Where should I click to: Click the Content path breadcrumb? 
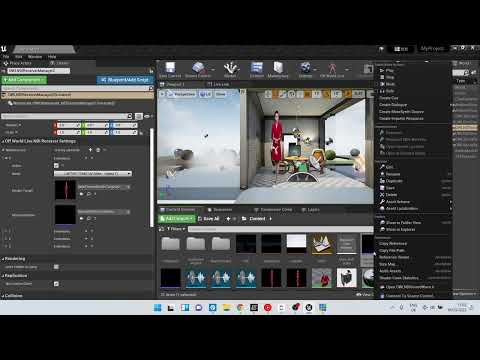(257, 219)
